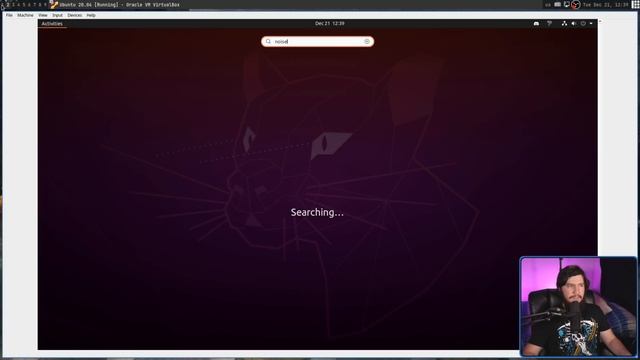The height and width of the screenshot is (360, 640).
Task: Clear the search text with the clear icon
Action: [367, 42]
